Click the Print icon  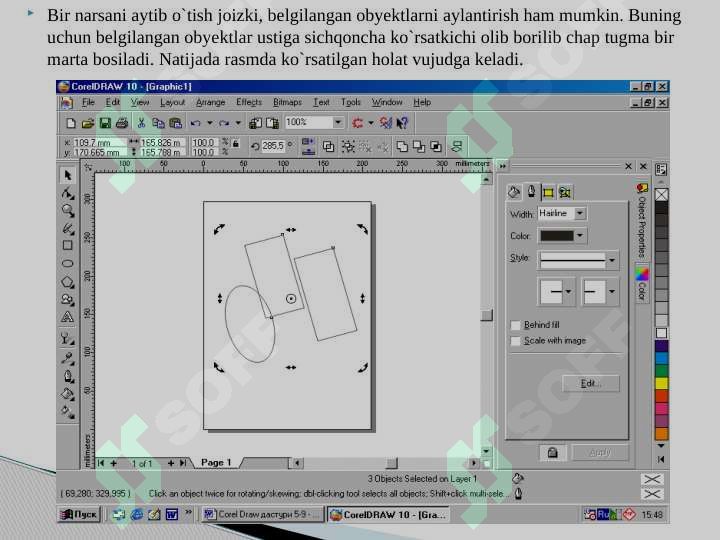coord(122,123)
